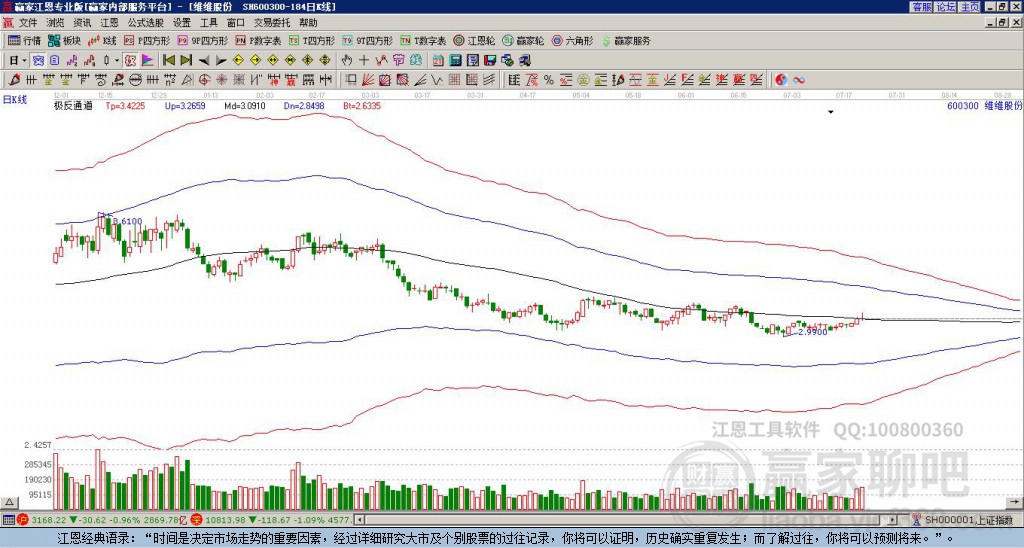The width and height of the screenshot is (1024, 548).
Task: Click the 客服 button
Action: point(921,7)
